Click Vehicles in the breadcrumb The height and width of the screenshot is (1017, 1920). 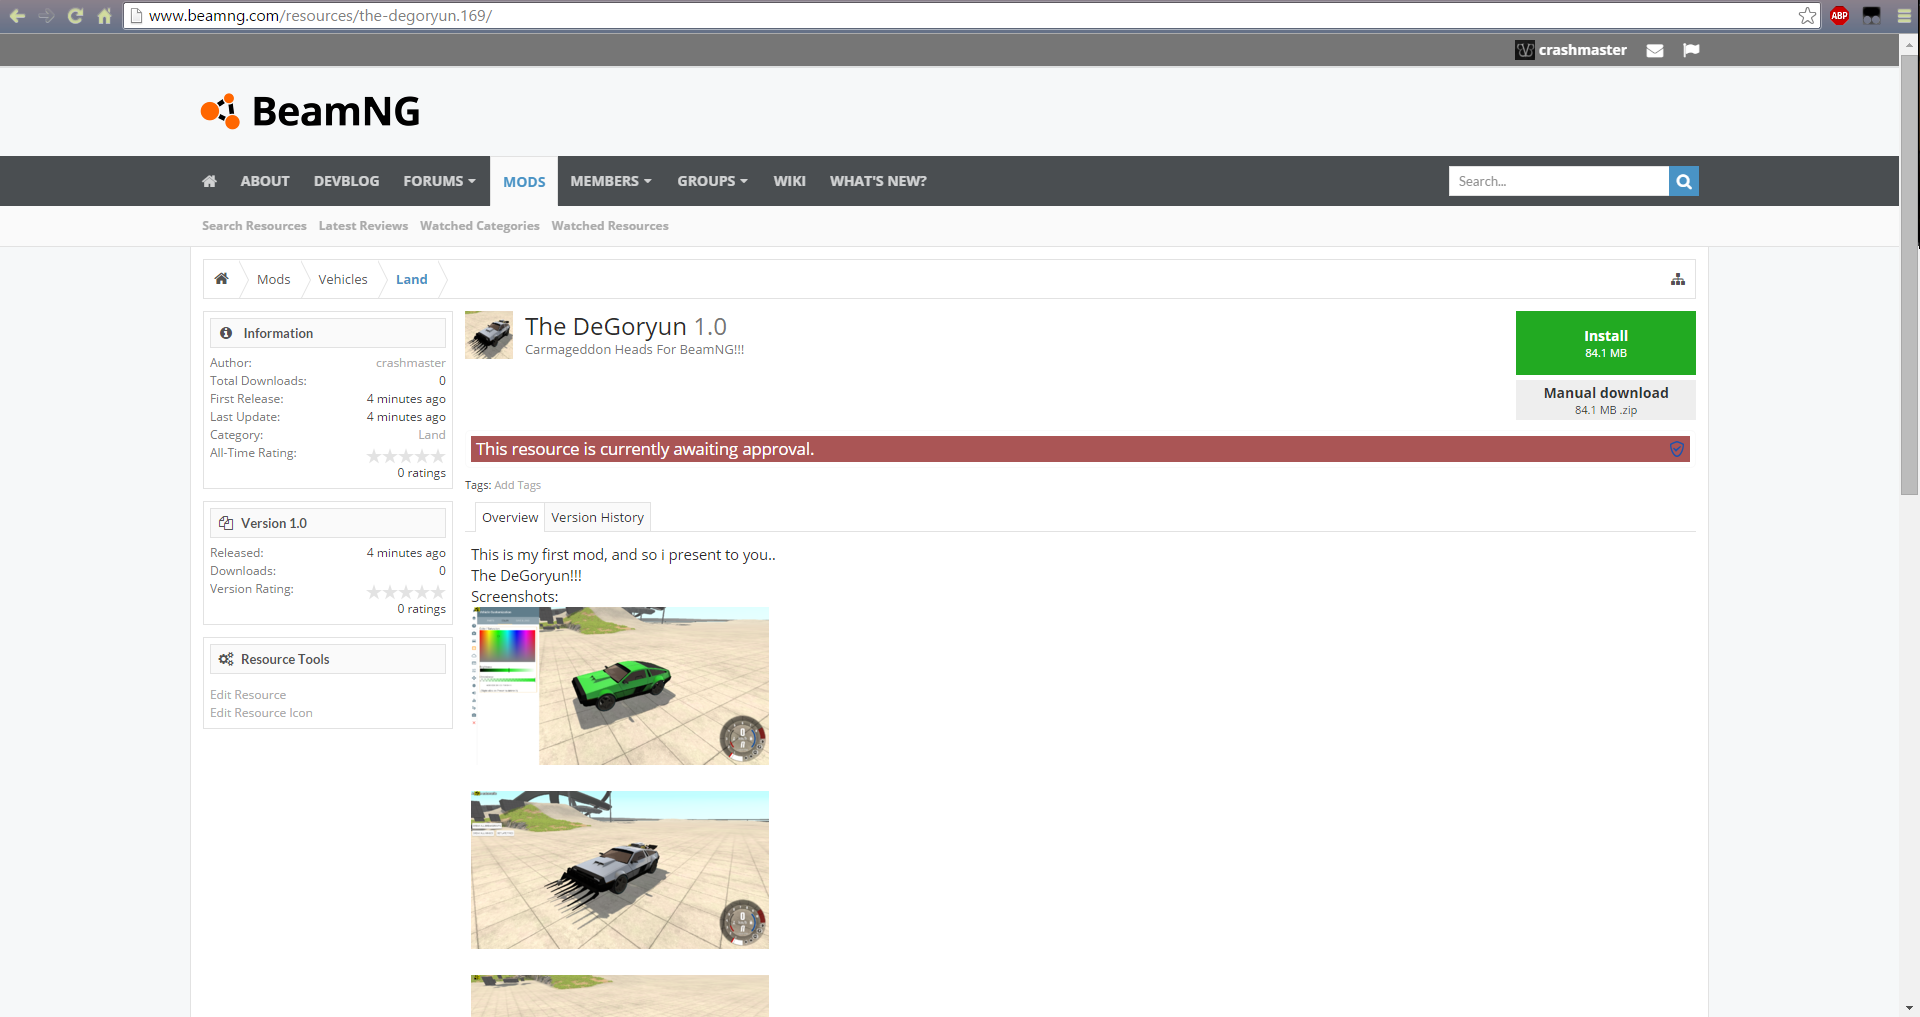(343, 279)
